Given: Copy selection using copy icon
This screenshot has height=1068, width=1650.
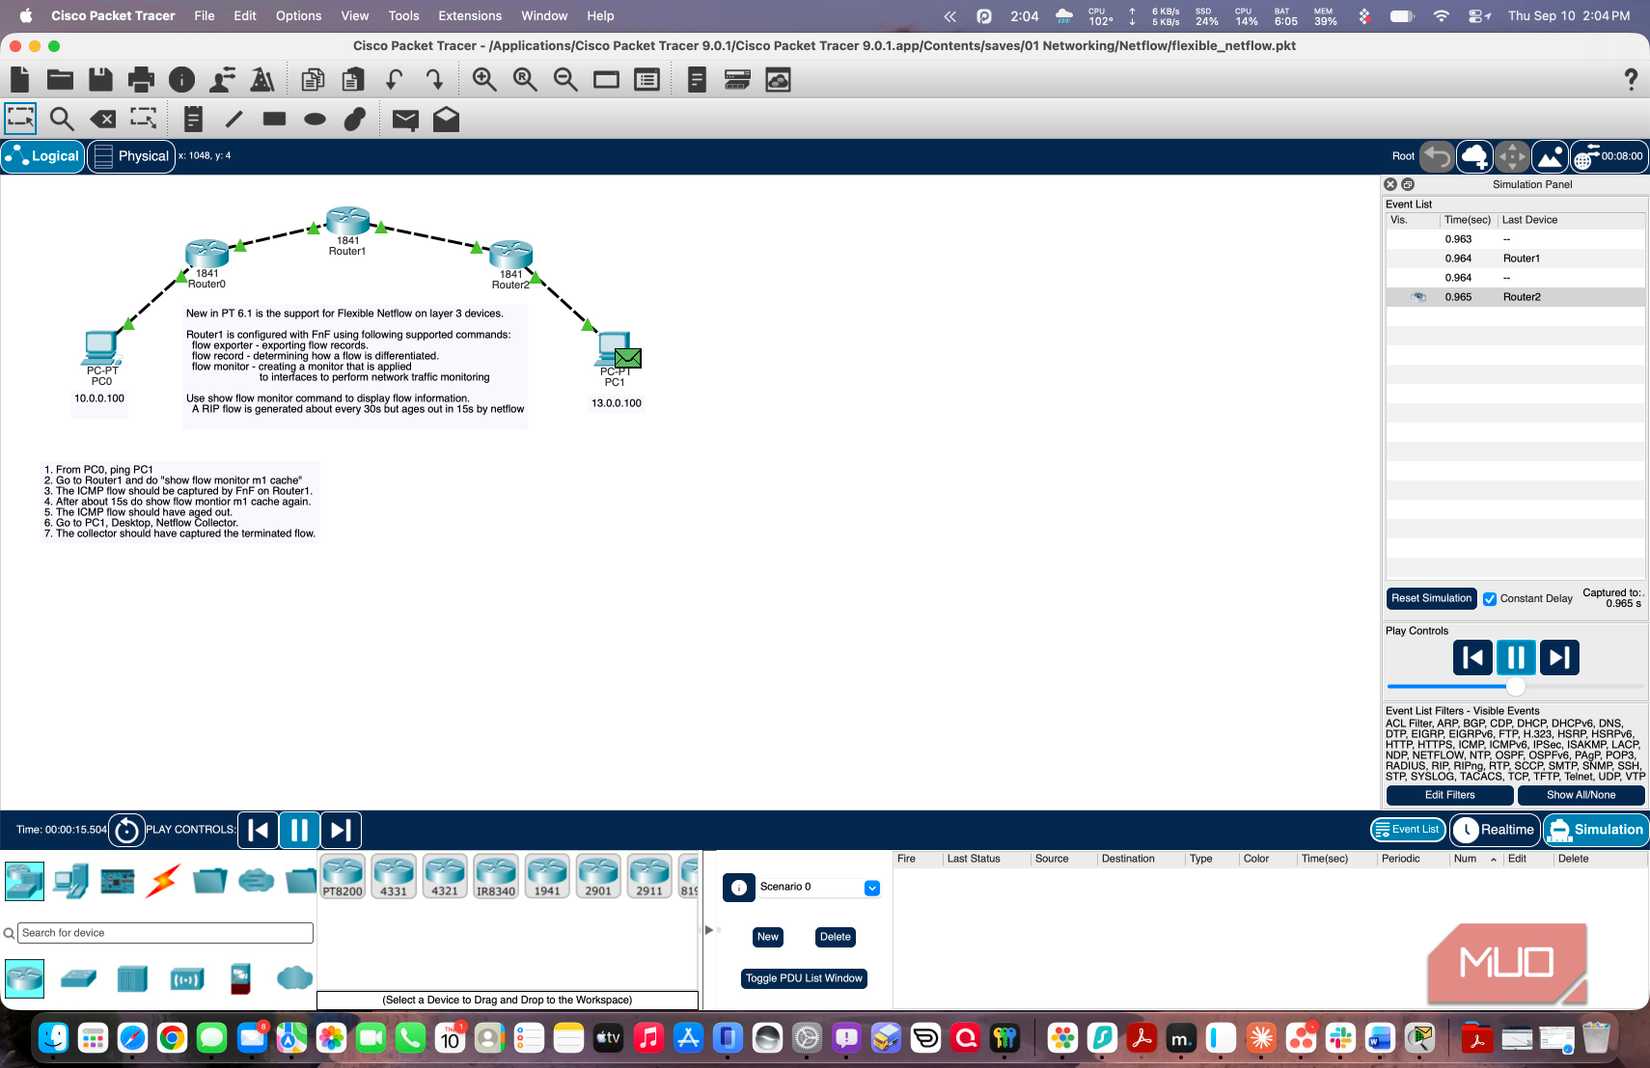Looking at the screenshot, I should (x=313, y=79).
